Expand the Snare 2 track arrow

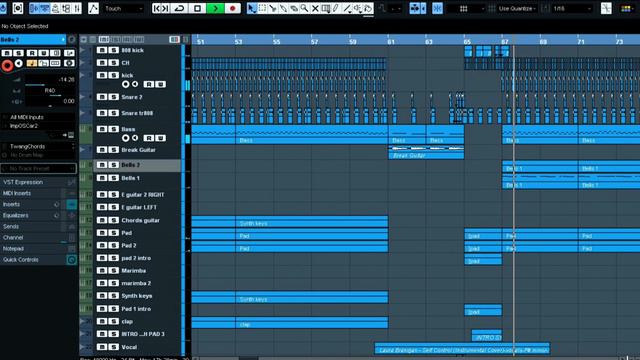(82, 97)
